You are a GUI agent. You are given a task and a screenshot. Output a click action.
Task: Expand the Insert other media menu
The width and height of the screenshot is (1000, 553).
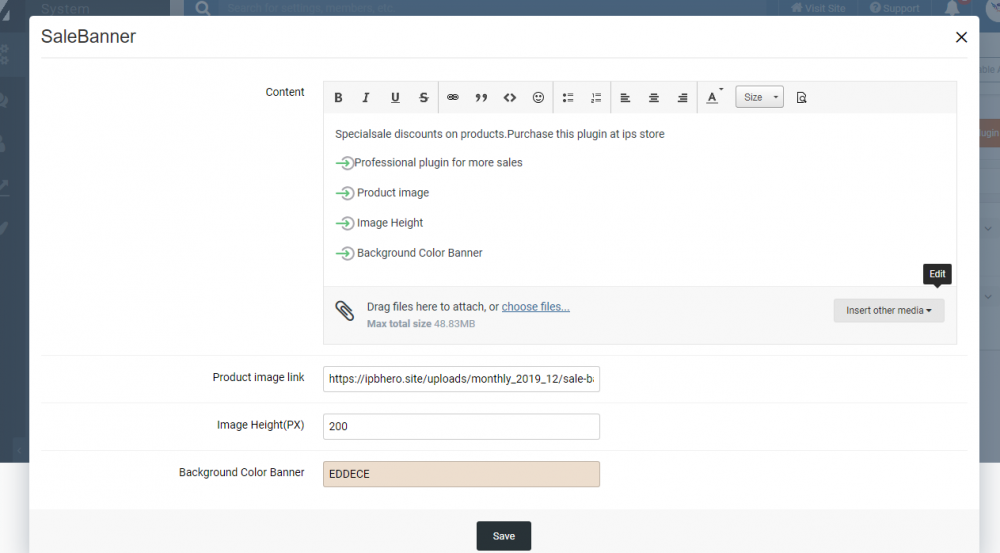888,311
